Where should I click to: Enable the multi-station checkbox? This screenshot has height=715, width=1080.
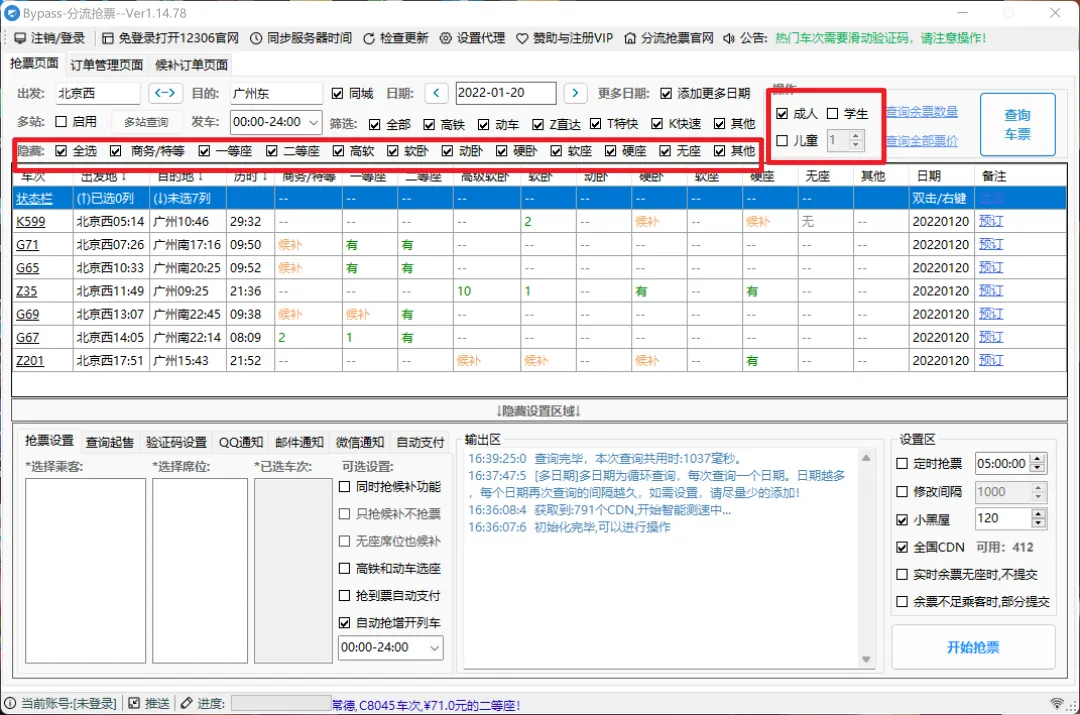point(61,121)
